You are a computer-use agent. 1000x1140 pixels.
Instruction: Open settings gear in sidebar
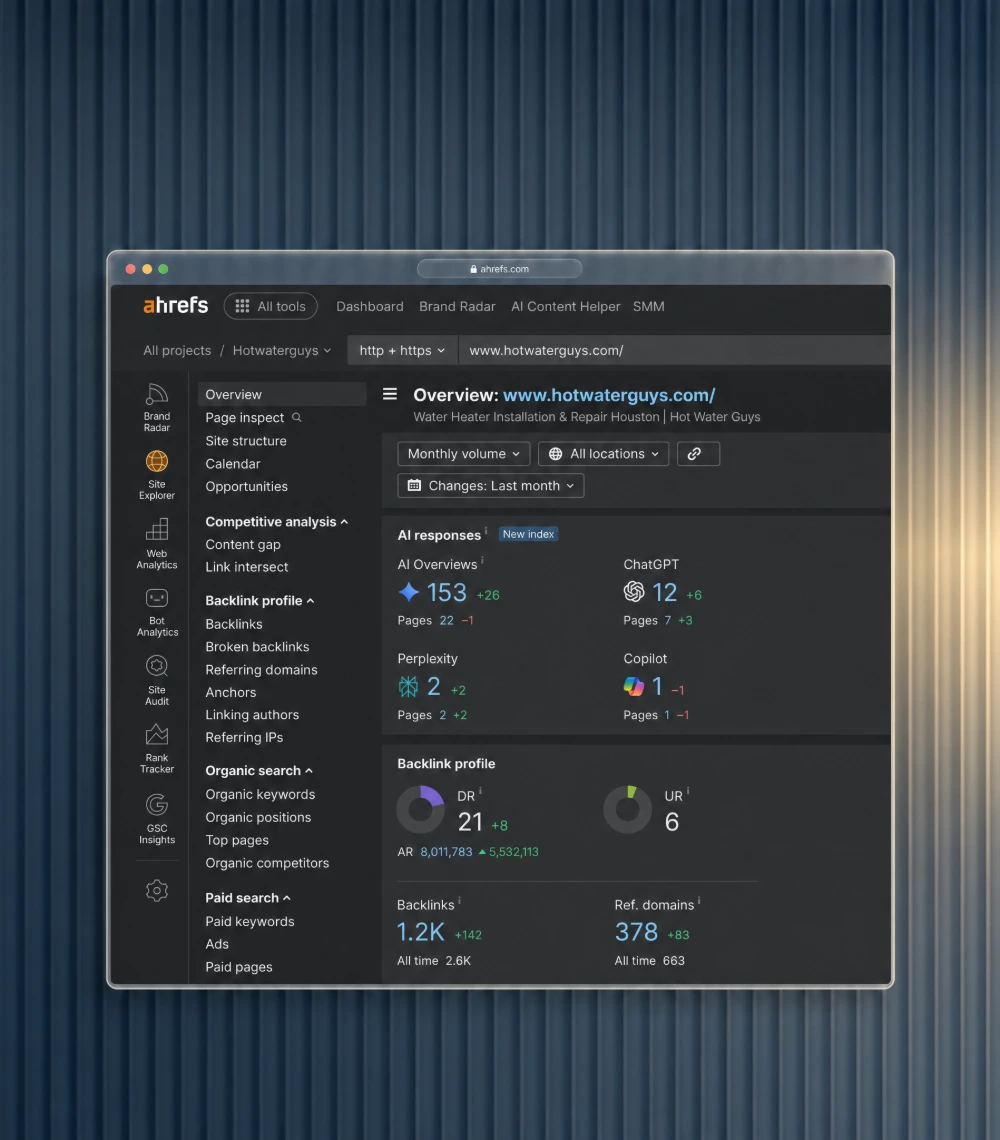tap(156, 891)
